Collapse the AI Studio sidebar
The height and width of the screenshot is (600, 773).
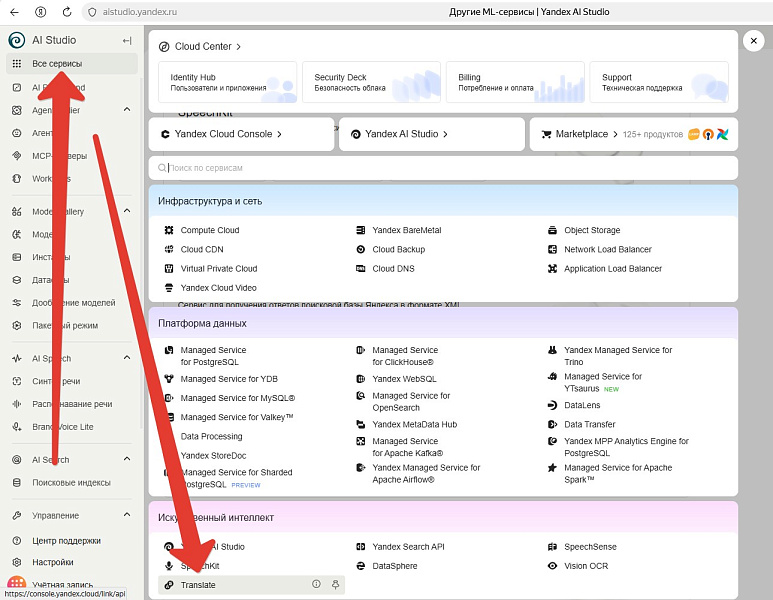pyautogui.click(x=127, y=40)
